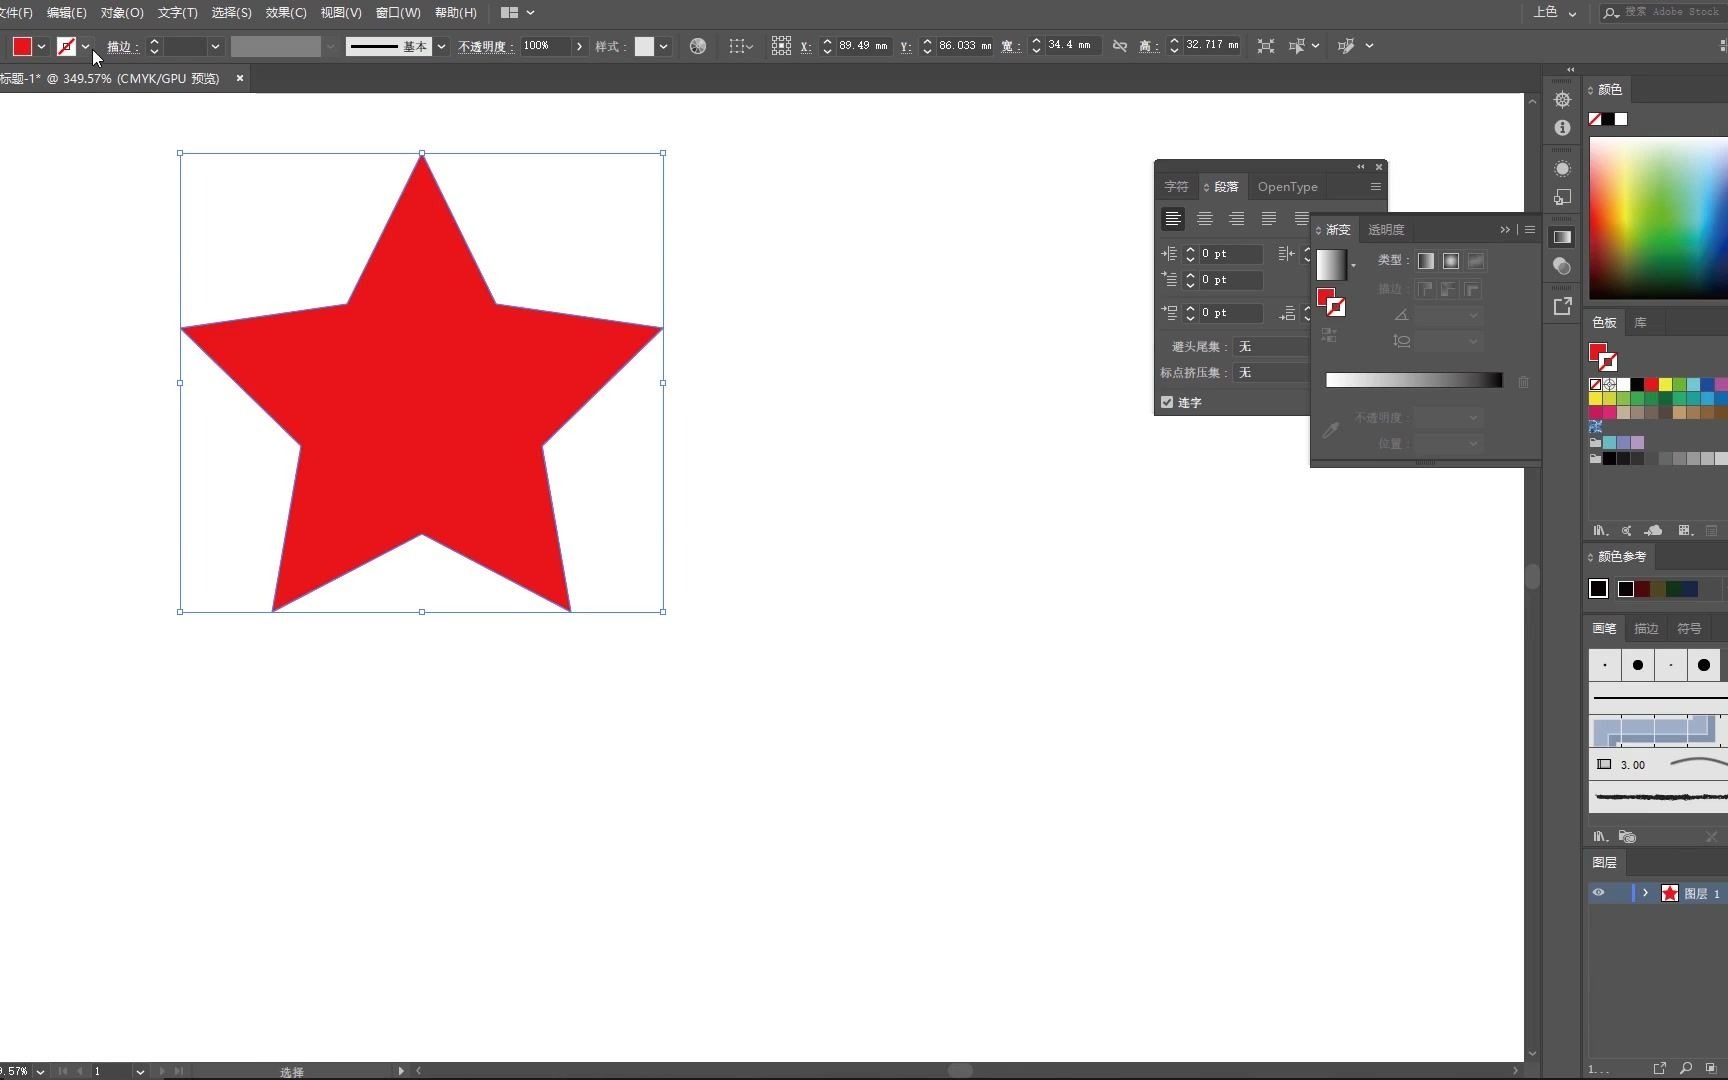The height and width of the screenshot is (1080, 1728).
Task: Switch to the 描边 tab in brushes panel
Action: click(1646, 628)
